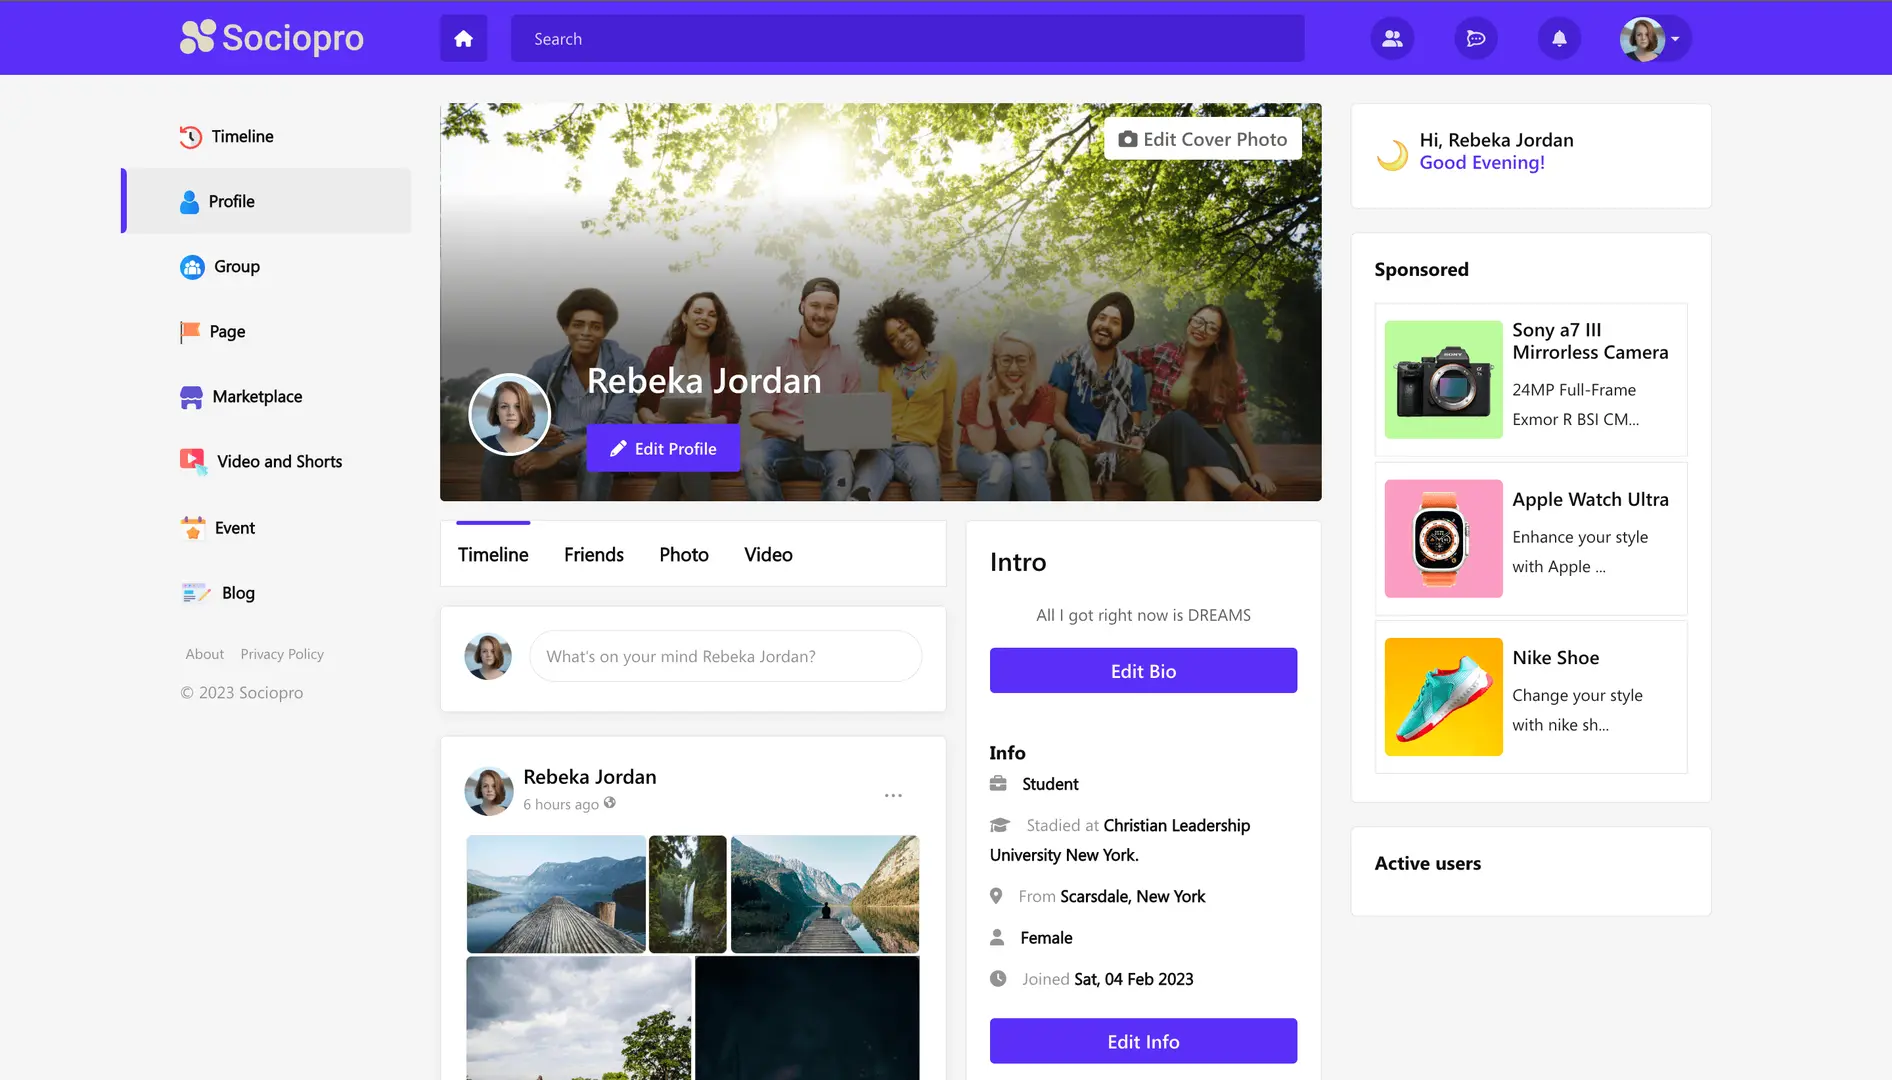This screenshot has width=1892, height=1080.
Task: Click Rebeka Jordan post author name
Action: pyautogui.click(x=590, y=777)
